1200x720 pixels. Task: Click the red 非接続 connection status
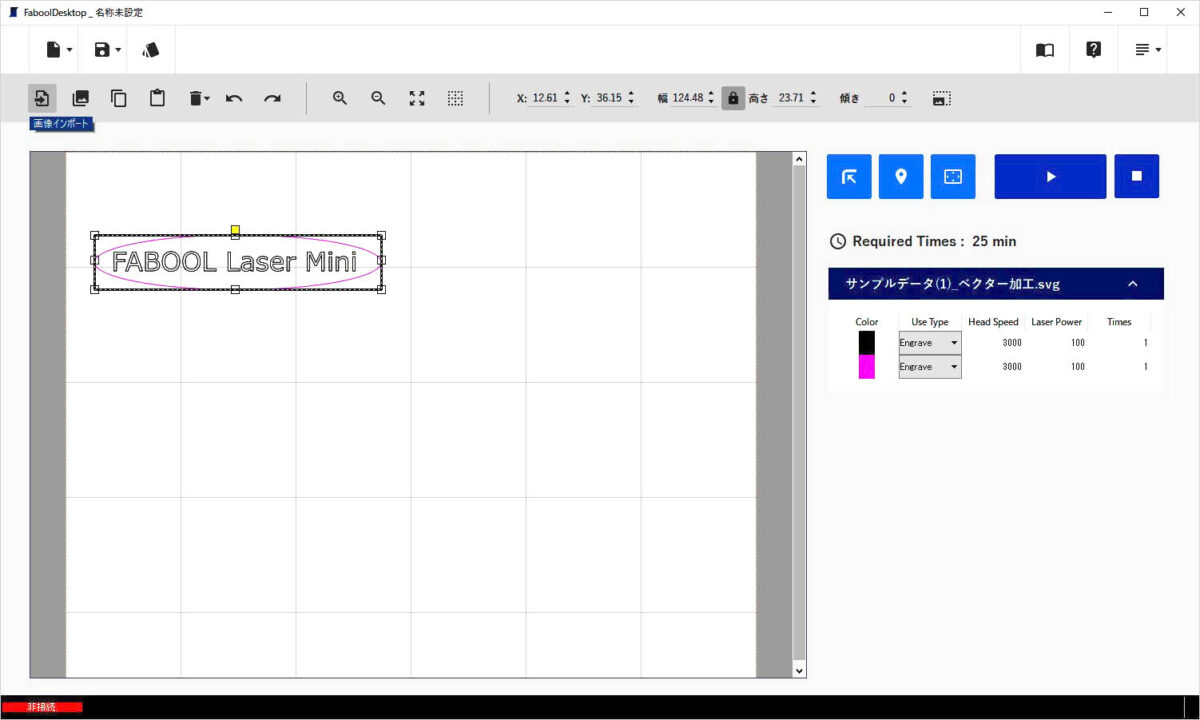(x=42, y=707)
